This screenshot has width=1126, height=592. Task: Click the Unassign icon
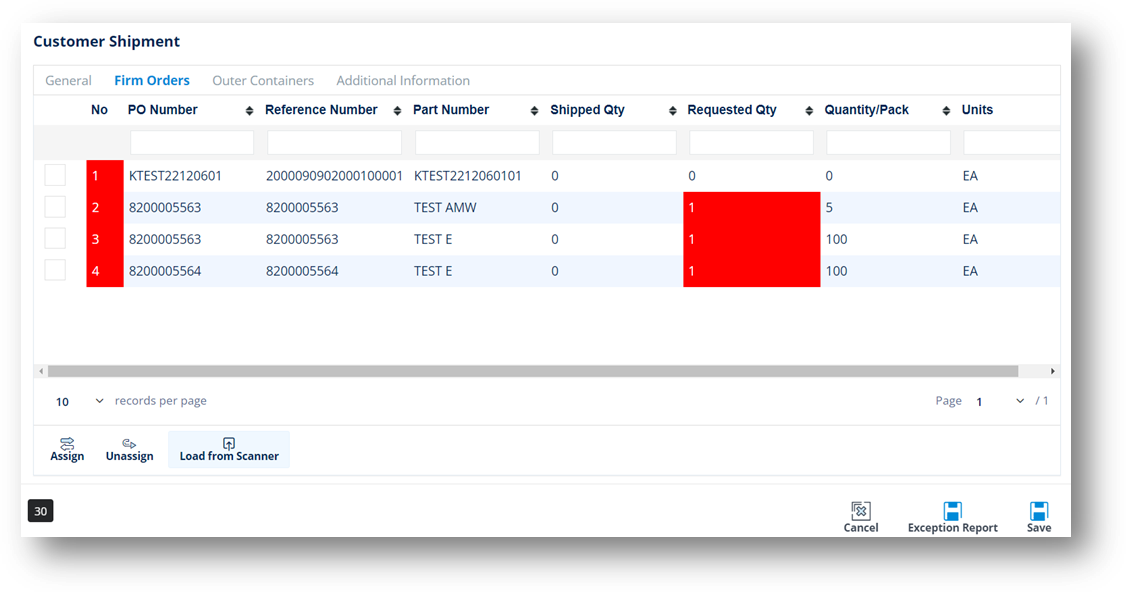(128, 448)
